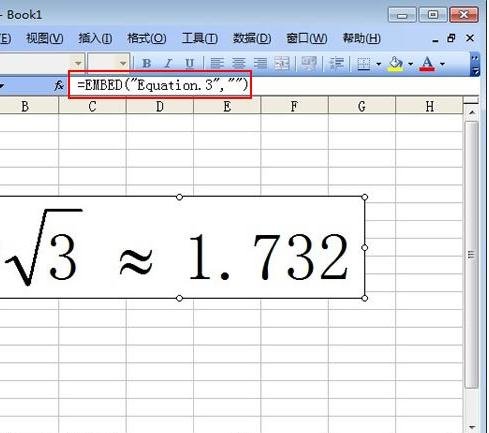
Task: Select column G header
Action: tap(362, 107)
